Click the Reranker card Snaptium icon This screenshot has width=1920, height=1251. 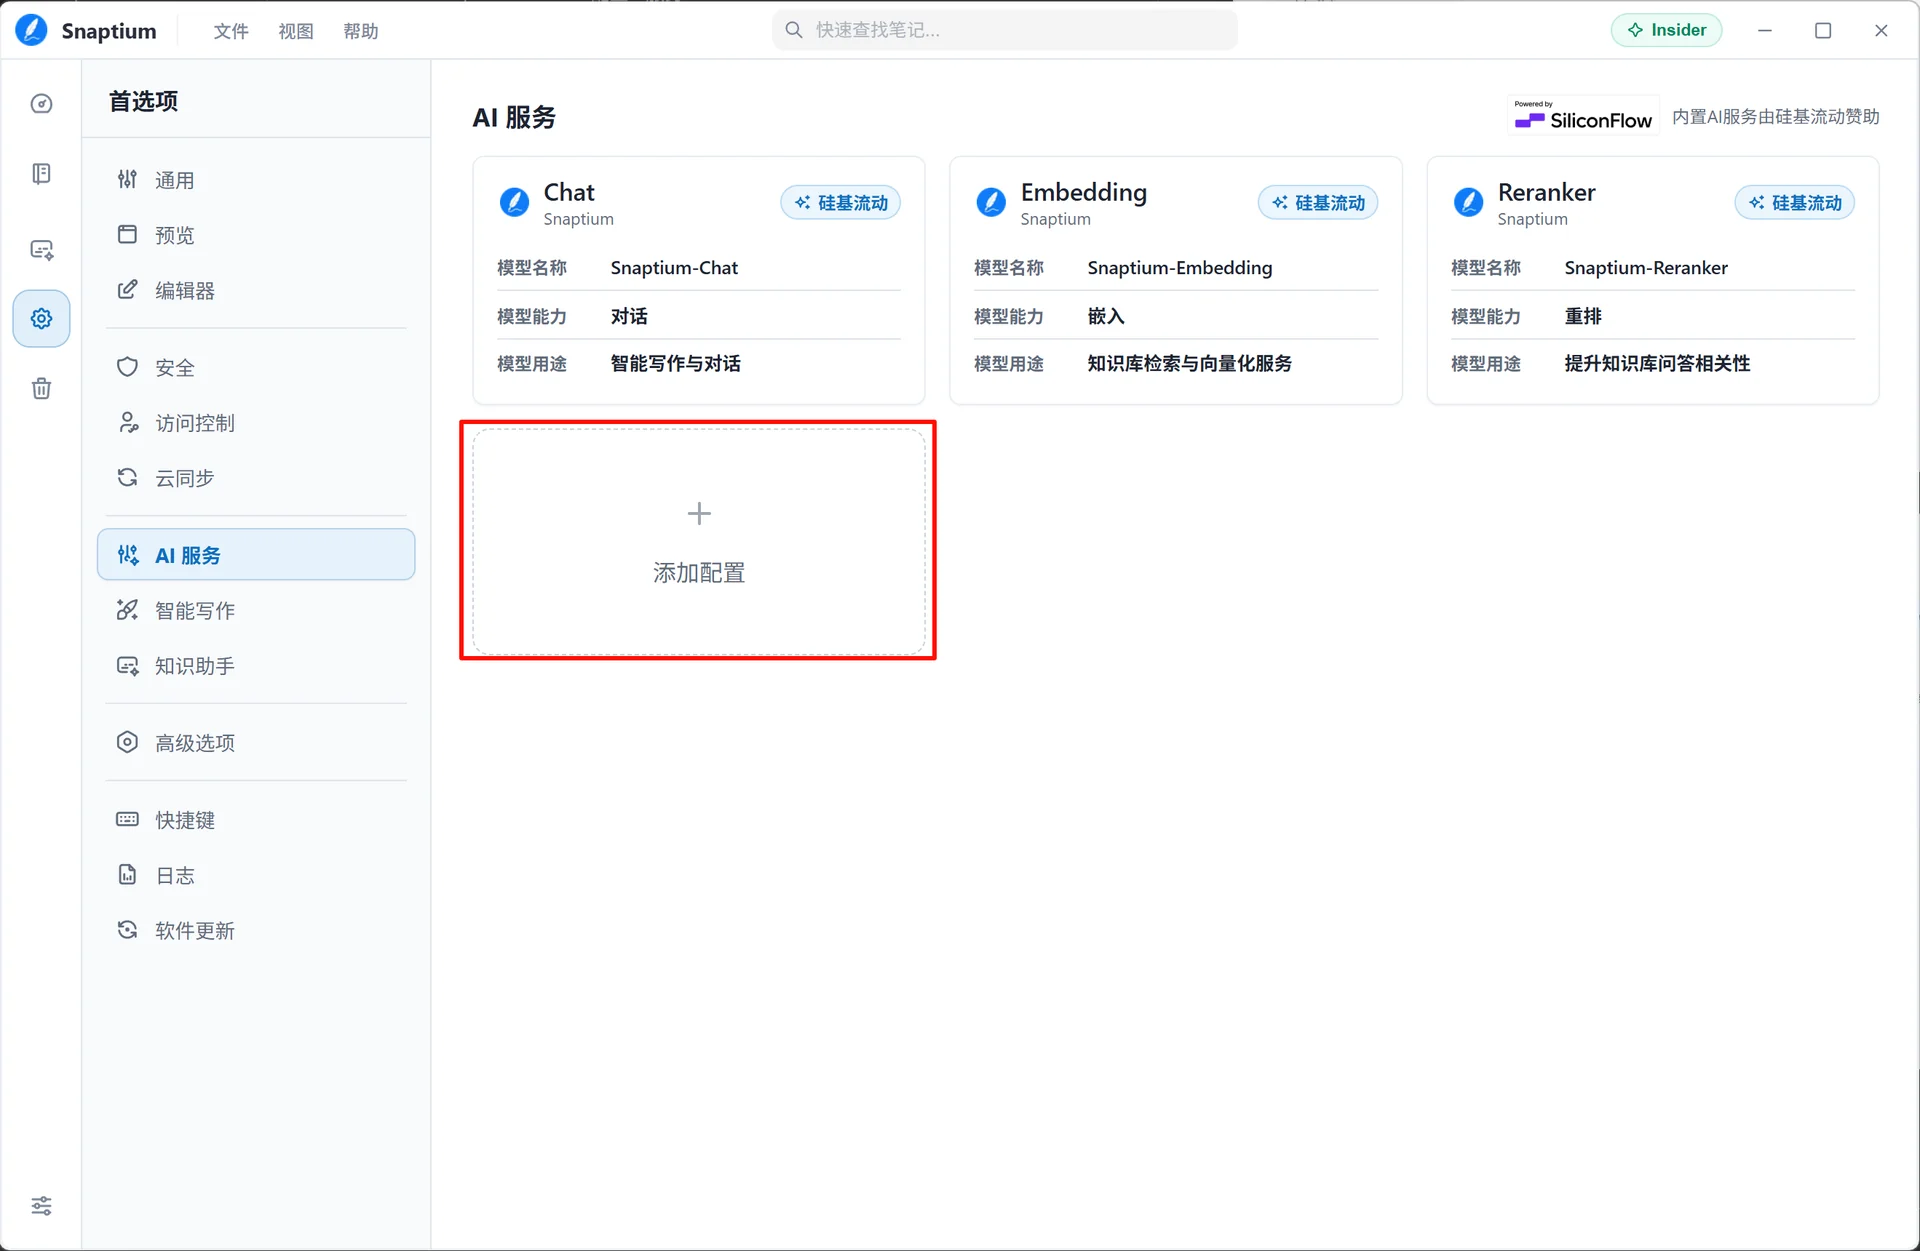[1468, 203]
